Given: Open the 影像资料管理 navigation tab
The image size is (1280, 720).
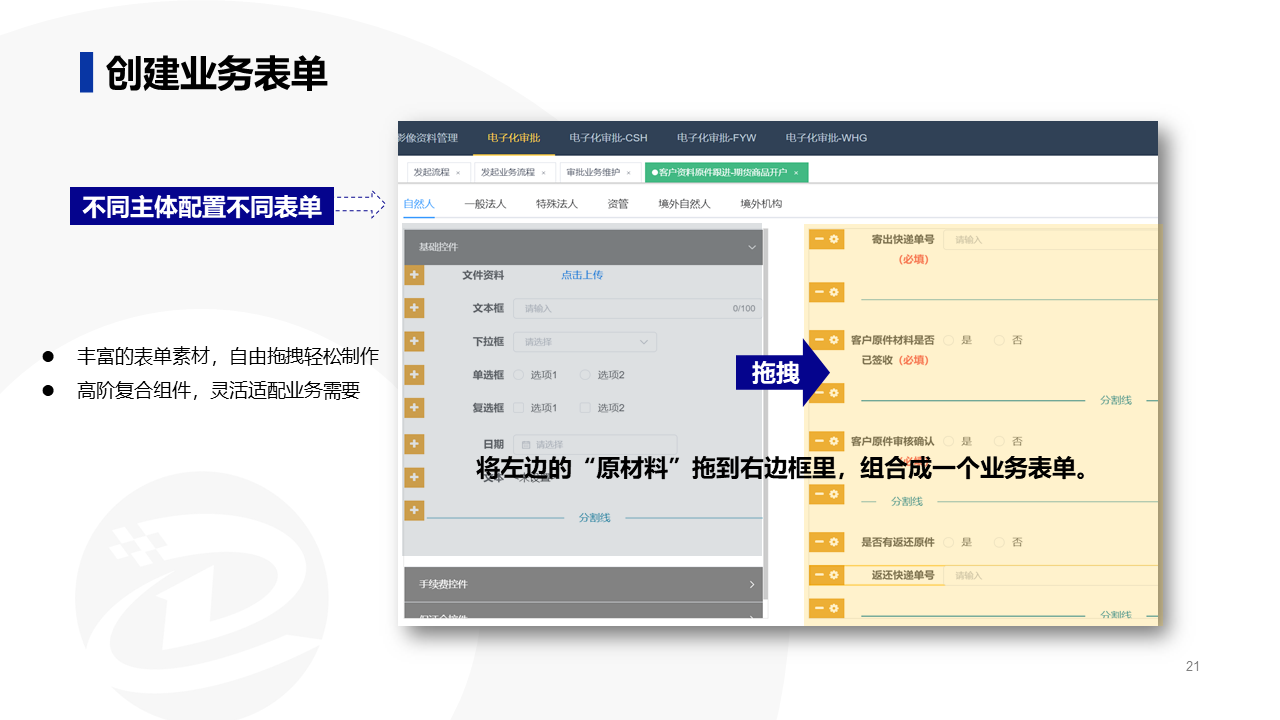Looking at the screenshot, I should click(x=427, y=138).
